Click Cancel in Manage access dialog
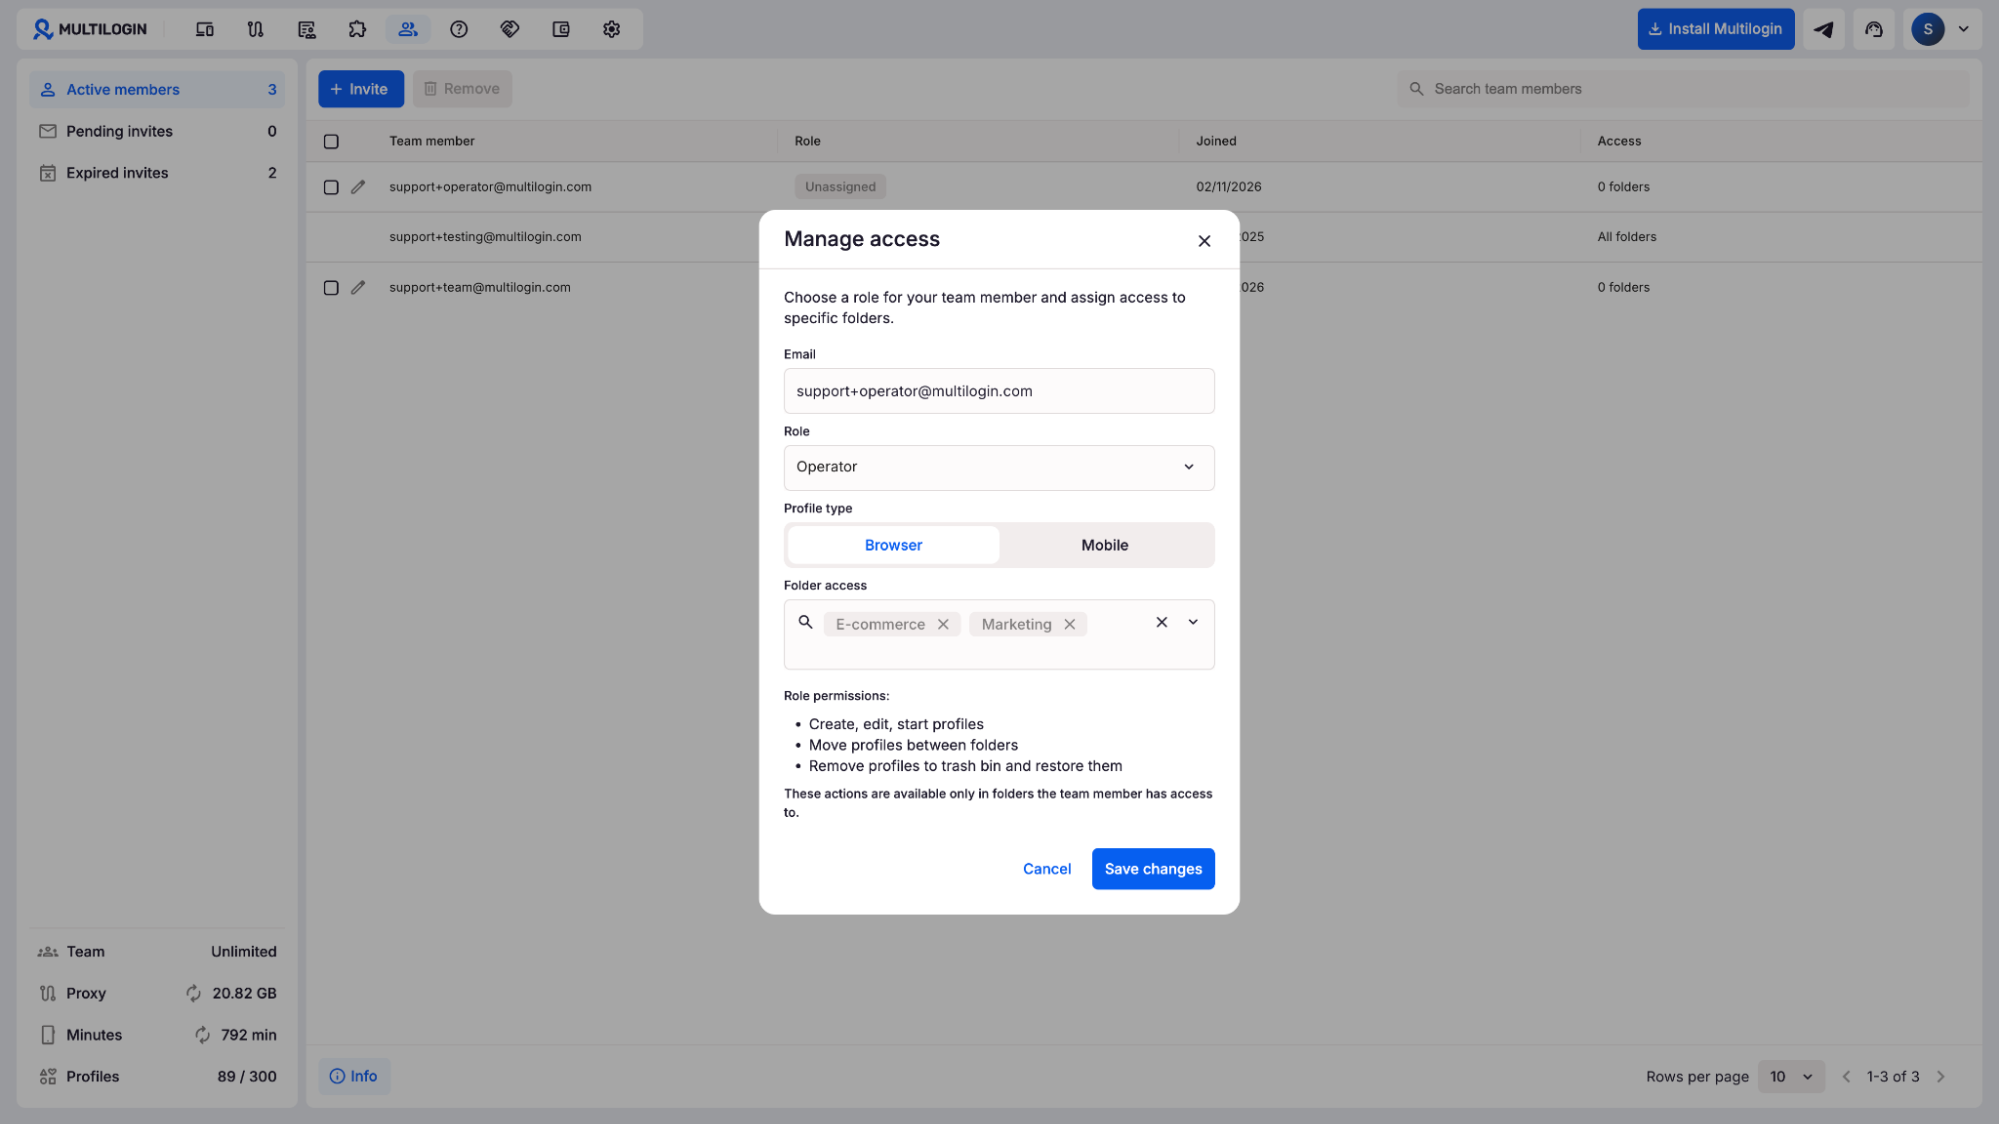The image size is (1999, 1125). pyautogui.click(x=1046, y=869)
